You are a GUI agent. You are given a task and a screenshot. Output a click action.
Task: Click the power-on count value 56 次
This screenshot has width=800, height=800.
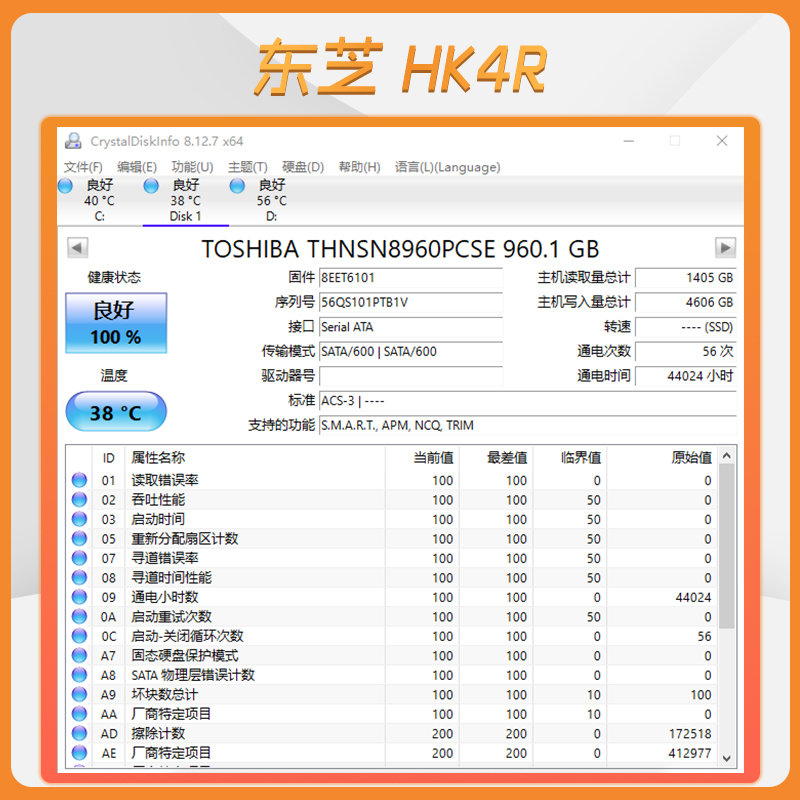tap(686, 352)
